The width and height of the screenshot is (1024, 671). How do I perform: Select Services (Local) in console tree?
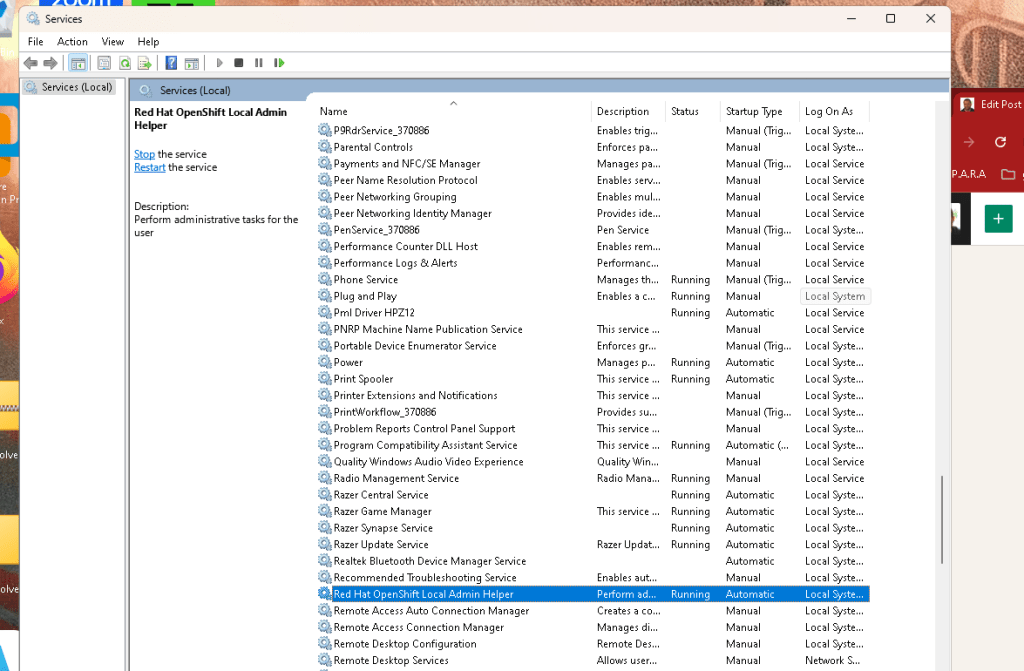69,87
